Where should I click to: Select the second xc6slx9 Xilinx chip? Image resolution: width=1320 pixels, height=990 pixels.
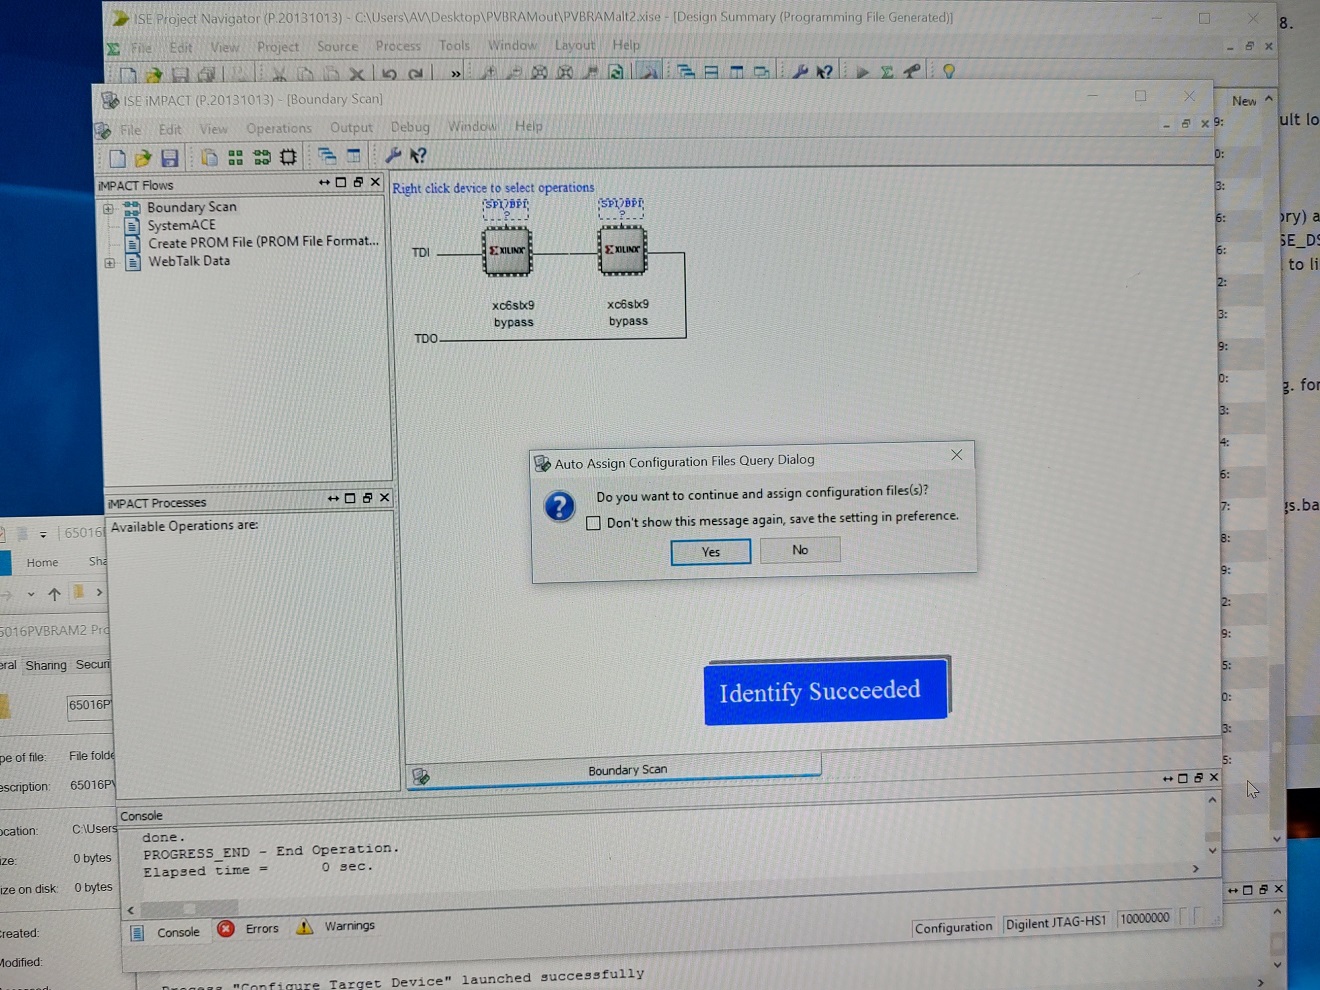(622, 249)
